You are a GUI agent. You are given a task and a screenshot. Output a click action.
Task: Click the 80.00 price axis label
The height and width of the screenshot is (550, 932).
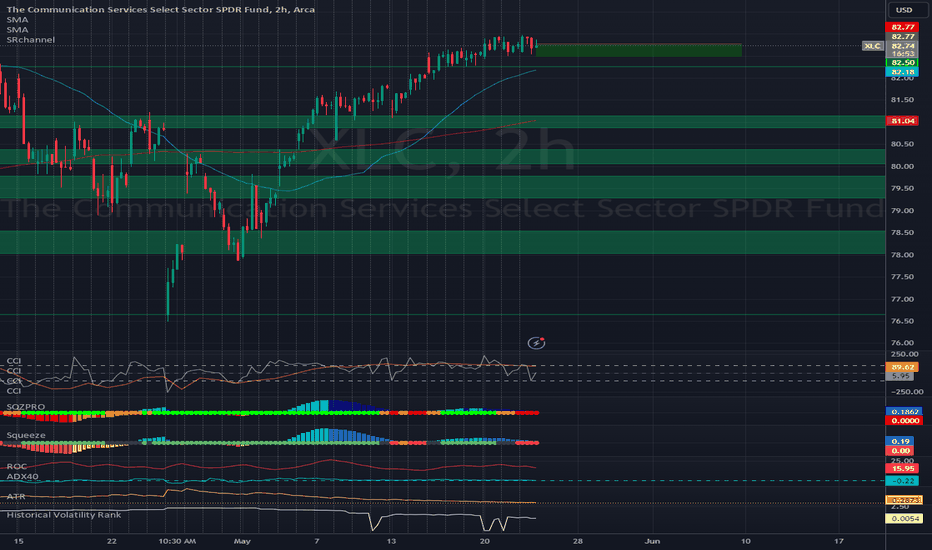pyautogui.click(x=902, y=166)
